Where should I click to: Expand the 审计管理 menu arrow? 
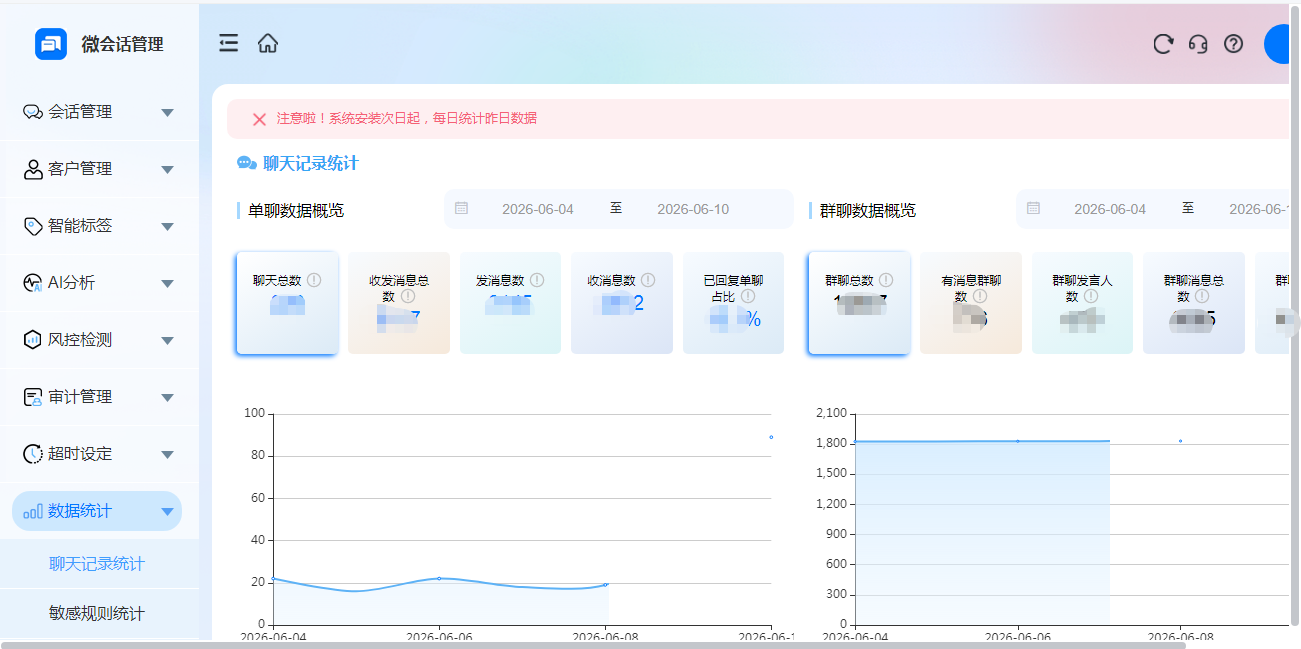coord(168,398)
